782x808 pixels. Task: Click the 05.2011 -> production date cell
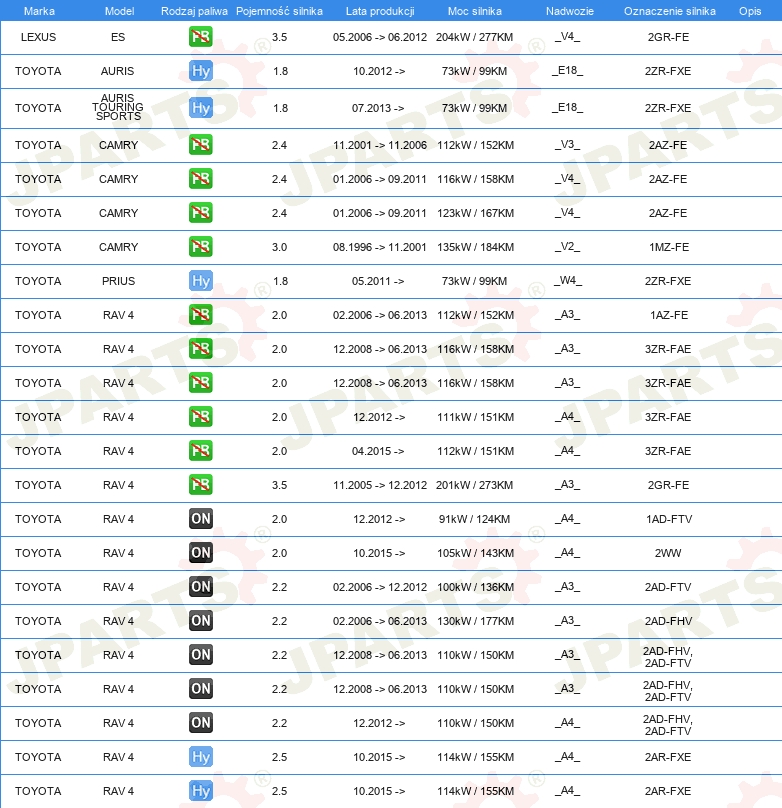pos(378,281)
